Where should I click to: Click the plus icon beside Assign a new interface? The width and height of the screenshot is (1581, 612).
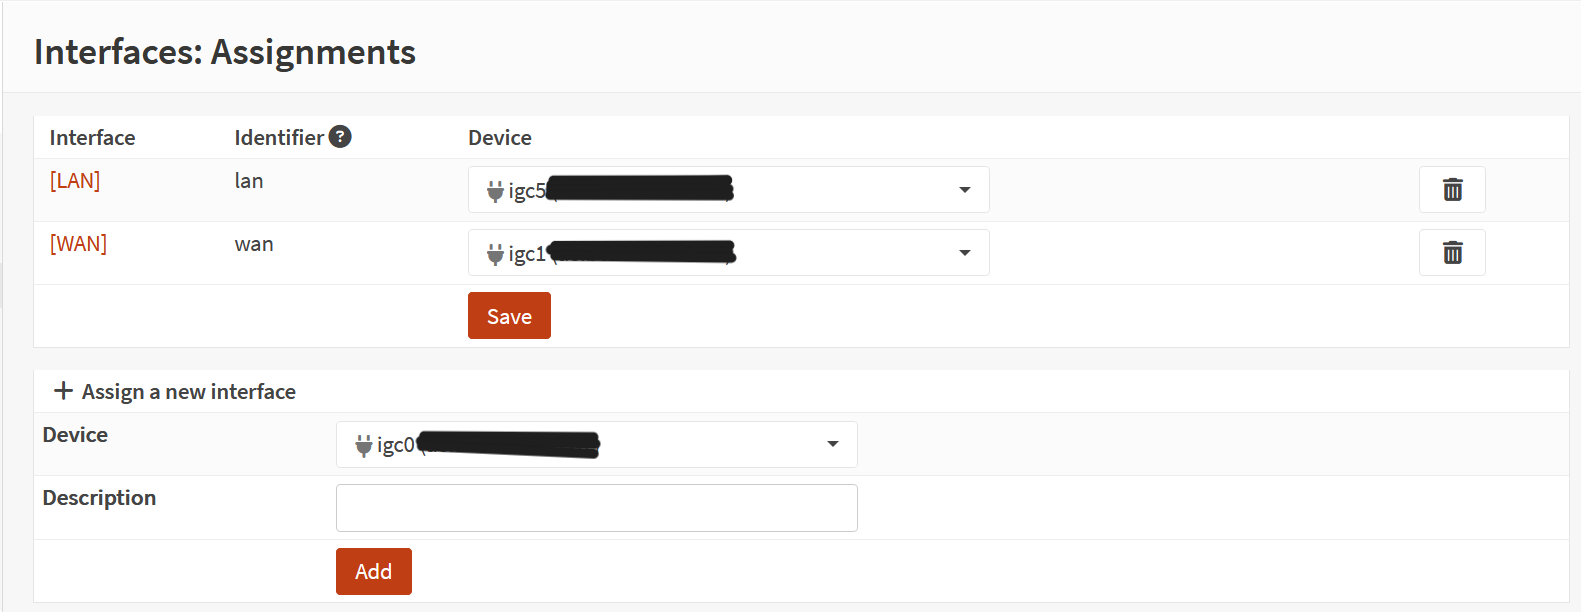[x=63, y=391]
